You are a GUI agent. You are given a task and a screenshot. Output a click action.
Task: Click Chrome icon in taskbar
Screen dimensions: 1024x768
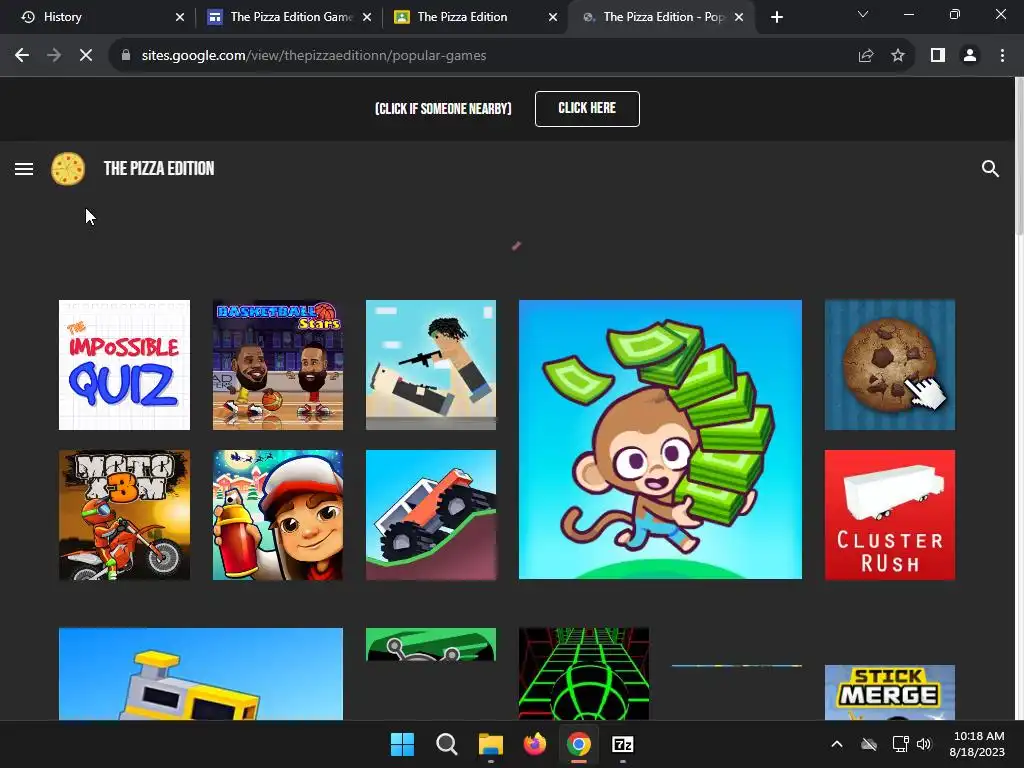coord(579,744)
